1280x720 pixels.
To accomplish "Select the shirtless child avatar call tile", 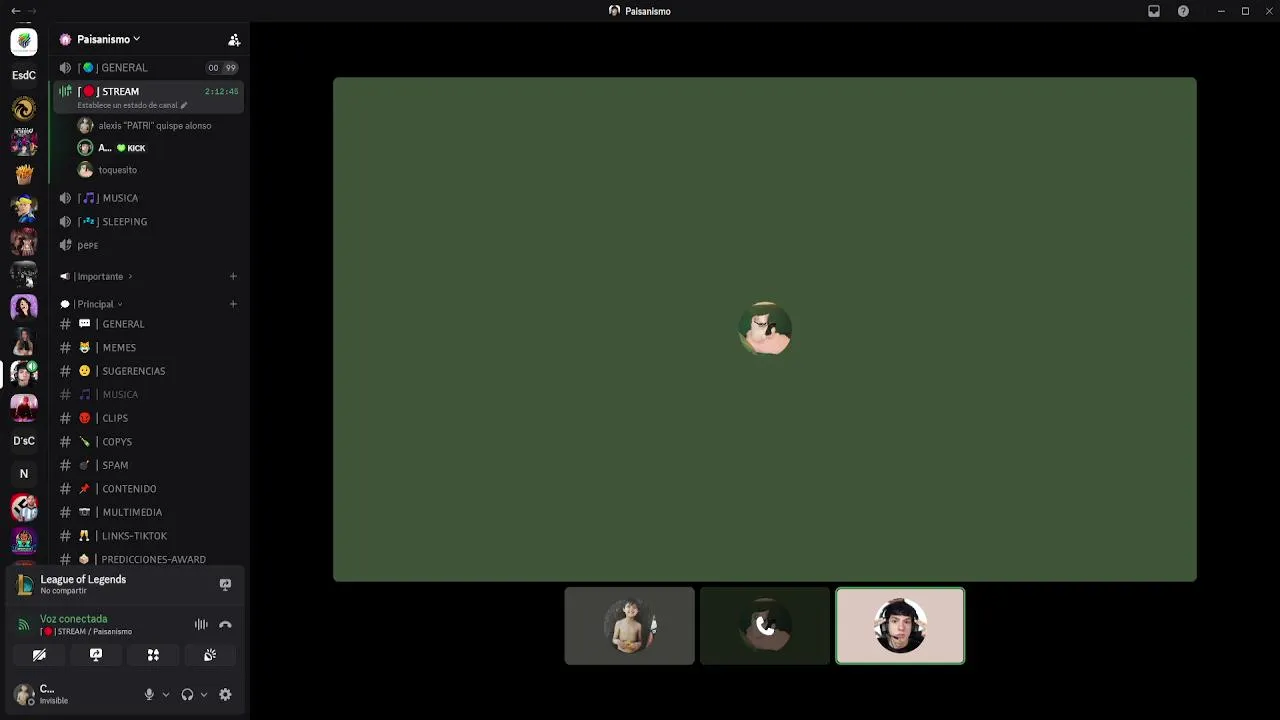I will (x=629, y=626).
